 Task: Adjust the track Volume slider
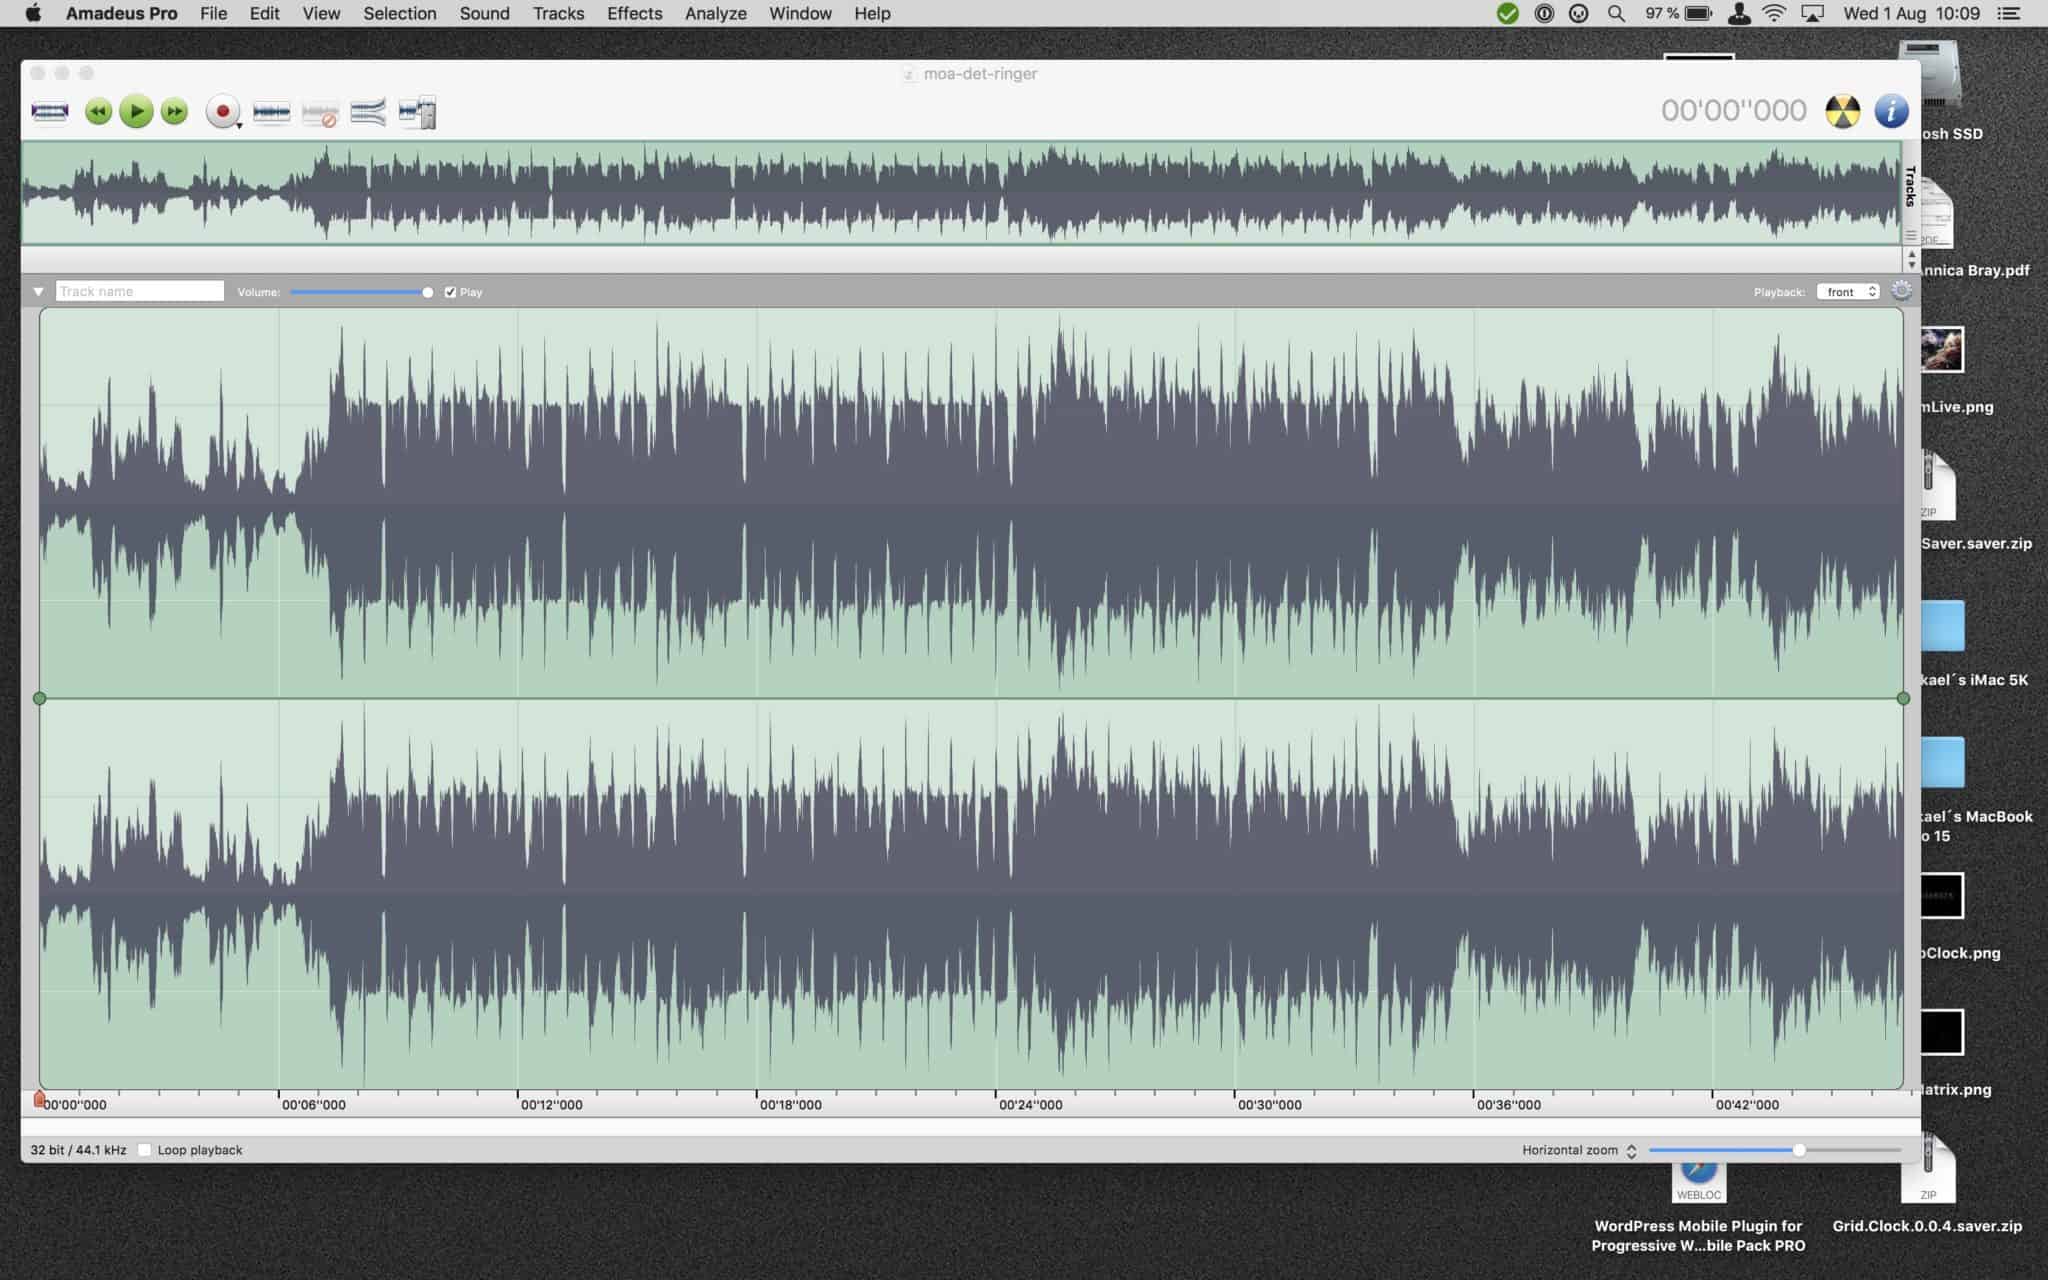[x=361, y=292]
